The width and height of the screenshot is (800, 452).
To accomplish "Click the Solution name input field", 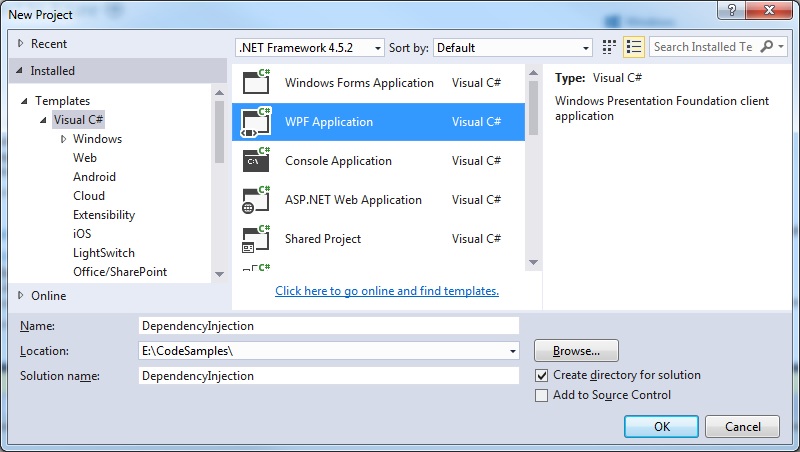I will (329, 376).
